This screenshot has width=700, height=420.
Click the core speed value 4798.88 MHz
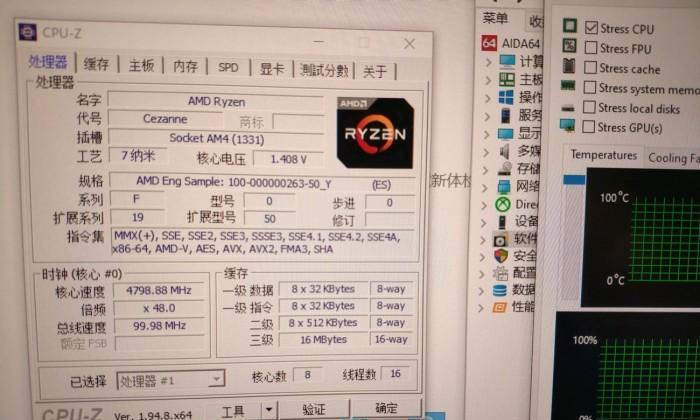(158, 291)
